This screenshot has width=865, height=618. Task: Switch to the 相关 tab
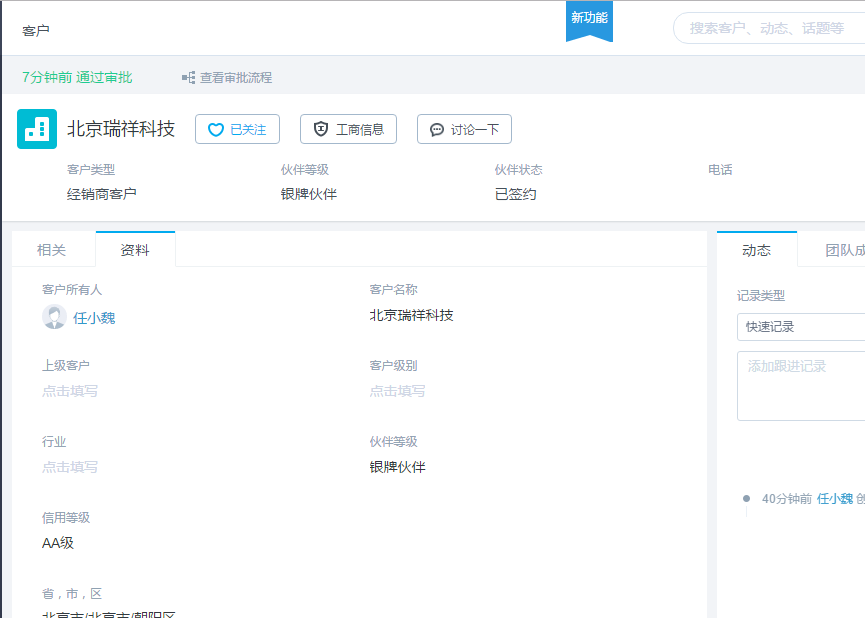pos(52,250)
